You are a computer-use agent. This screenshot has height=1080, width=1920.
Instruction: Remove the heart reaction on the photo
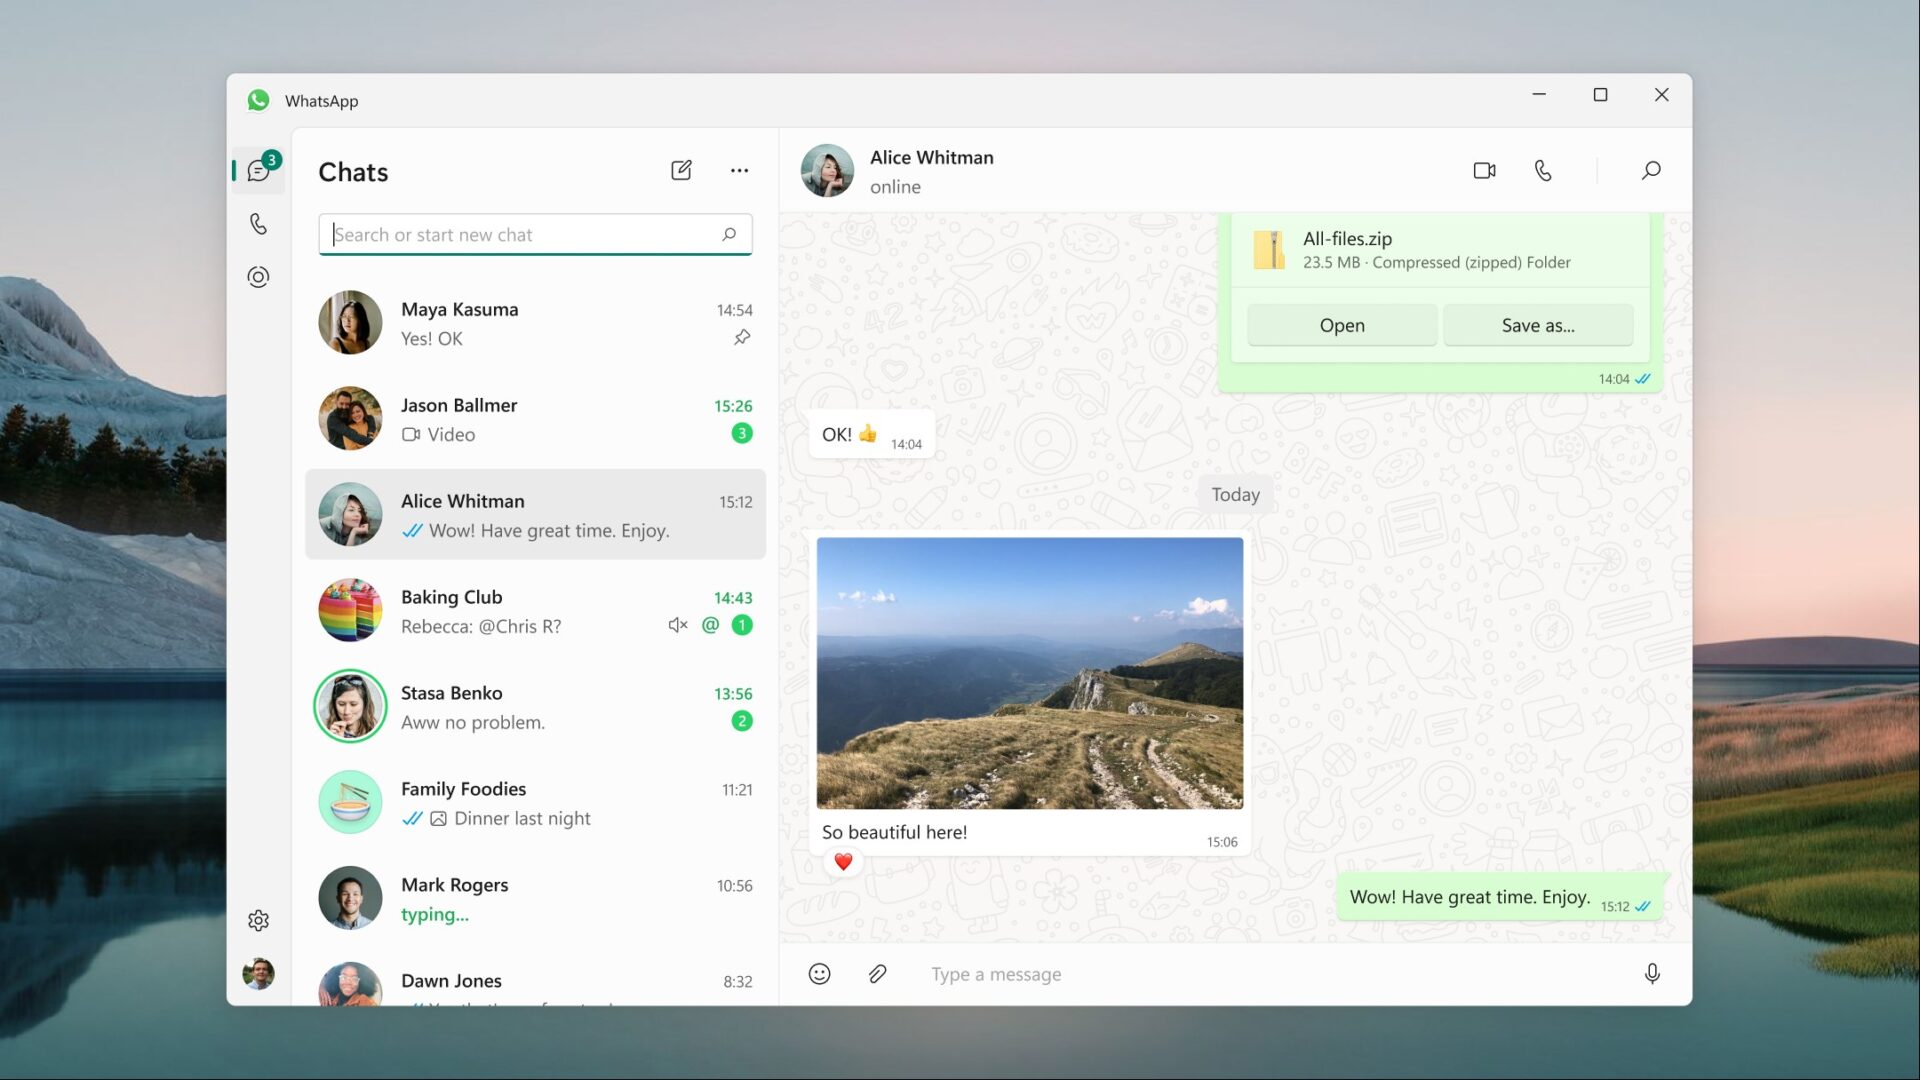tap(843, 861)
